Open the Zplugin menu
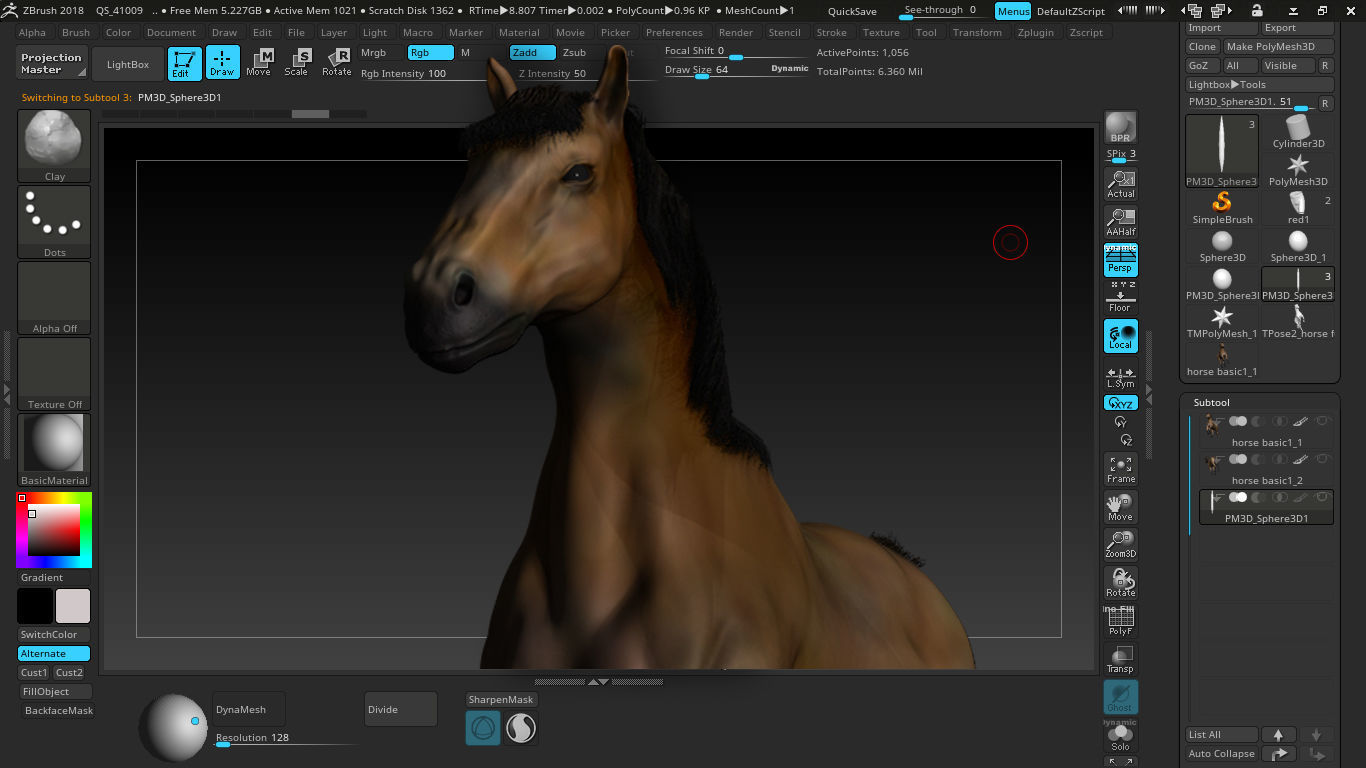1366x768 pixels. pos(1036,32)
